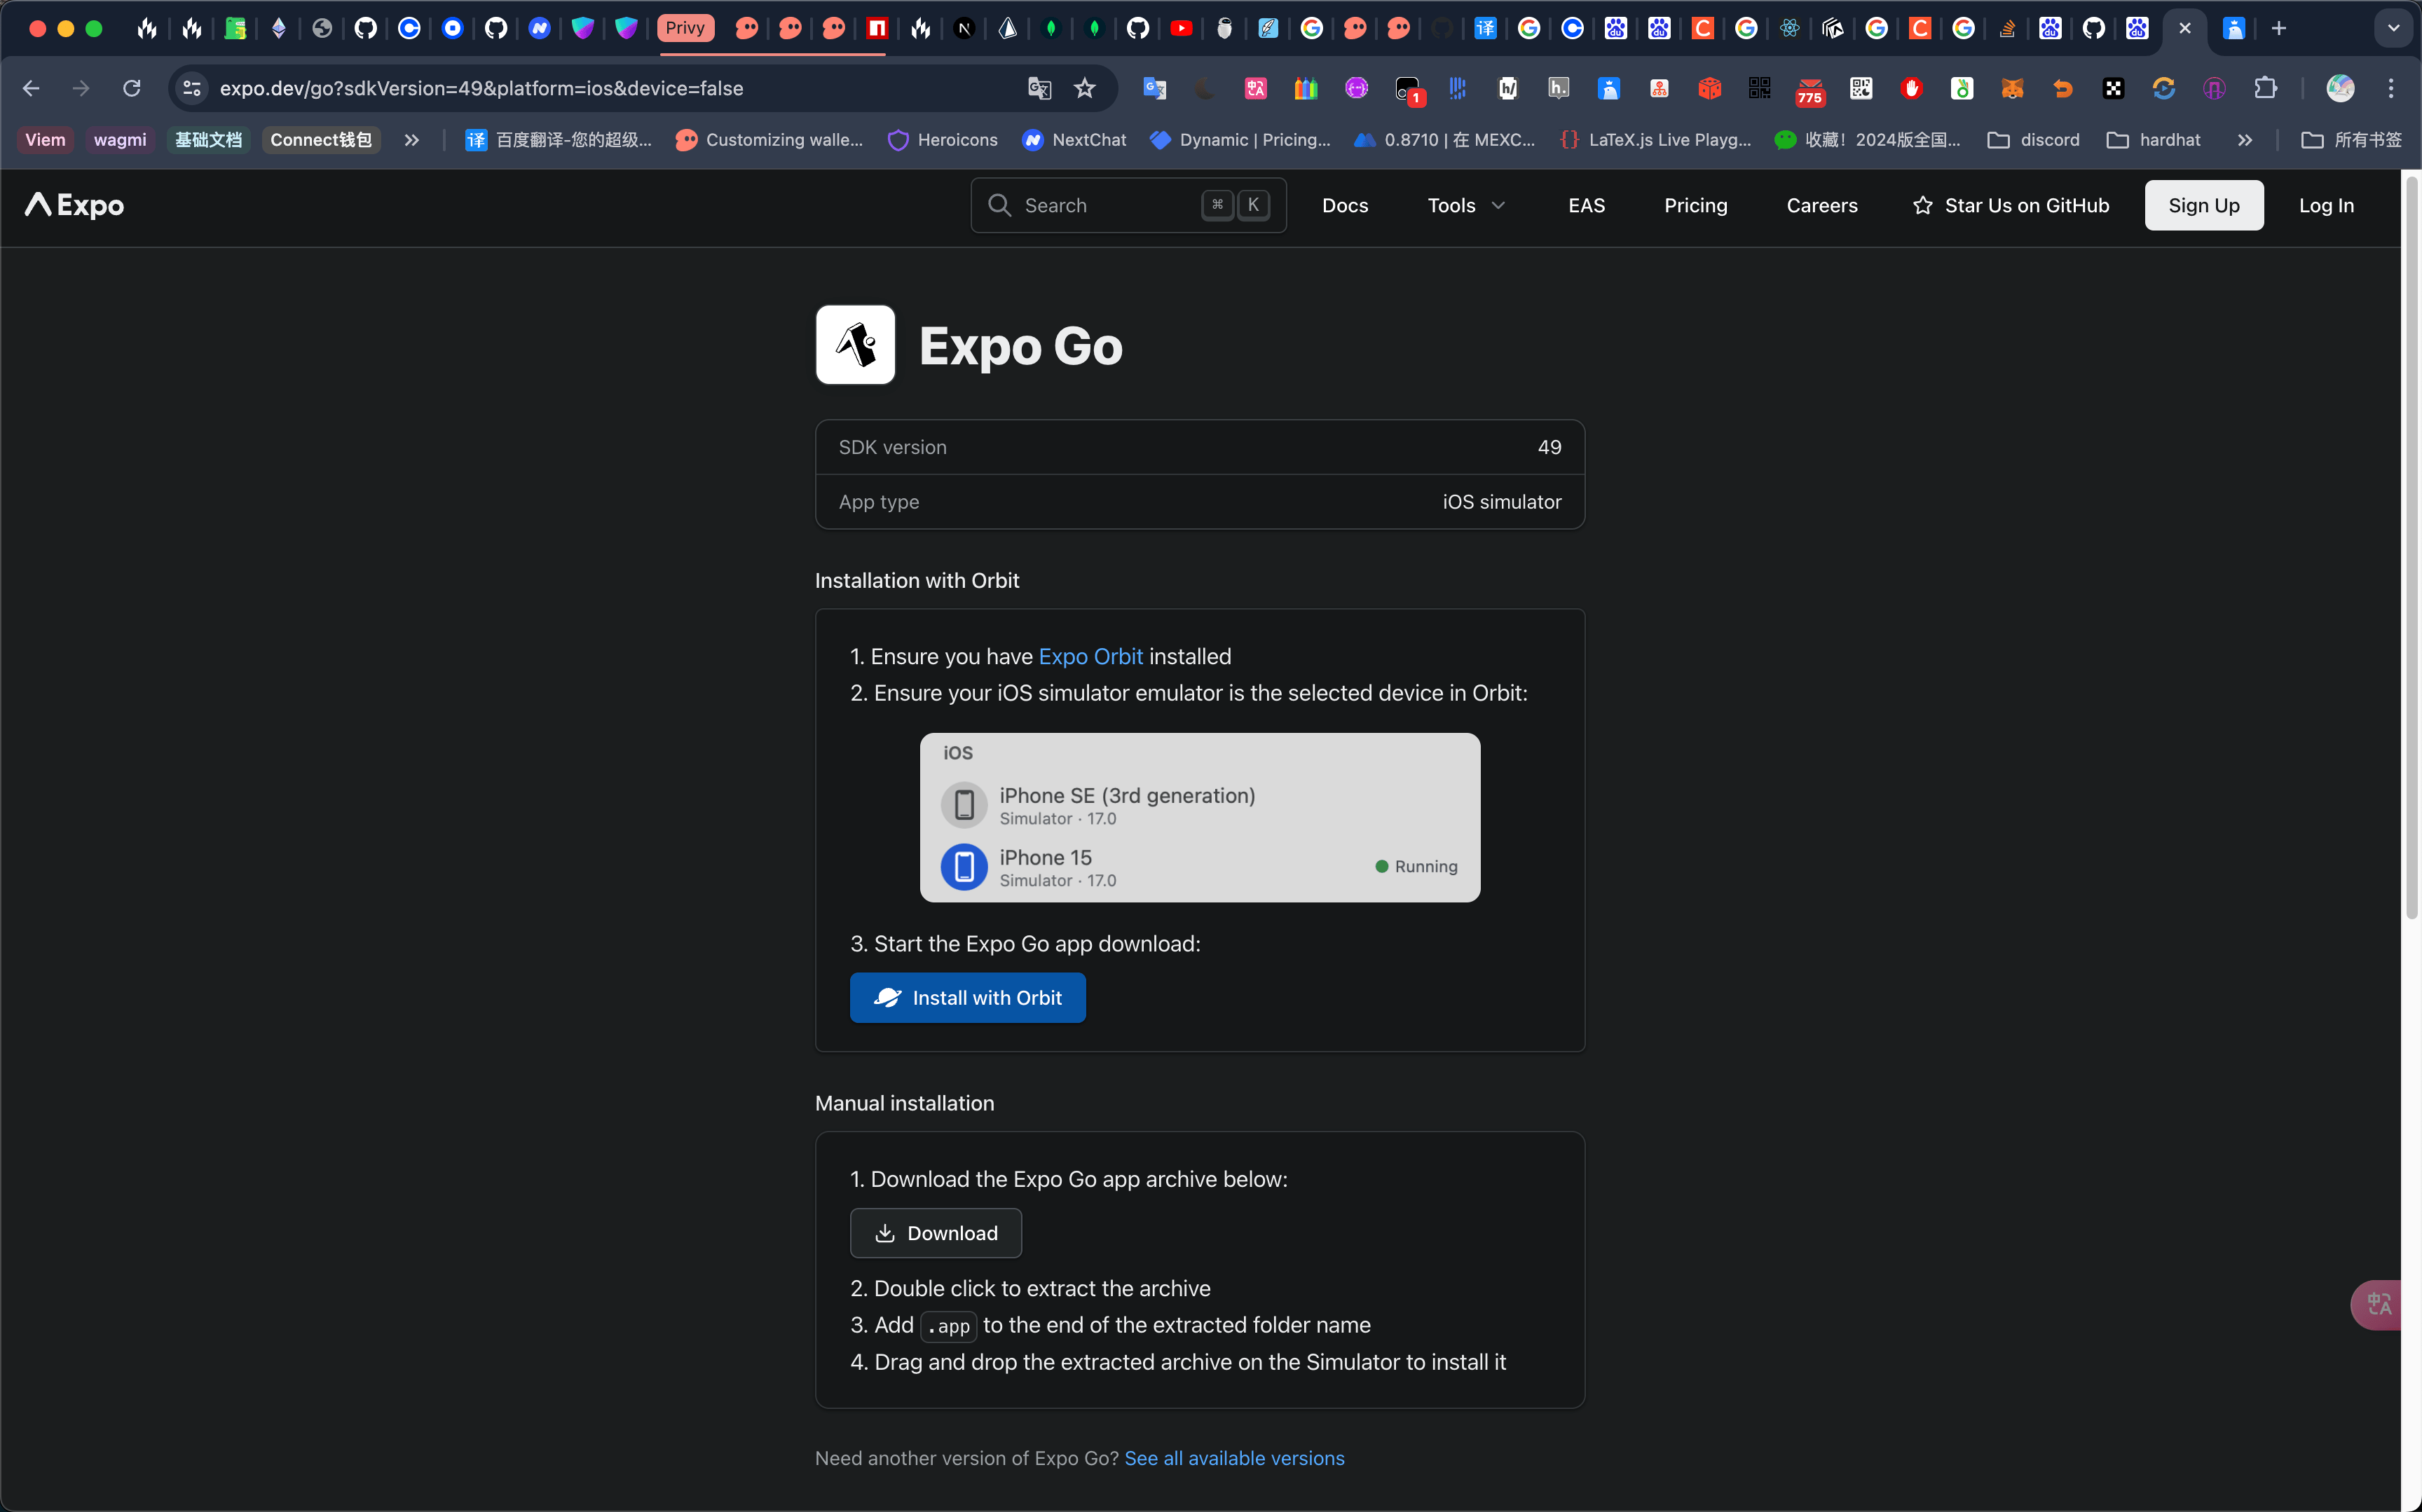Click the iOS simulator app type value
The image size is (2422, 1512).
pyautogui.click(x=1501, y=502)
